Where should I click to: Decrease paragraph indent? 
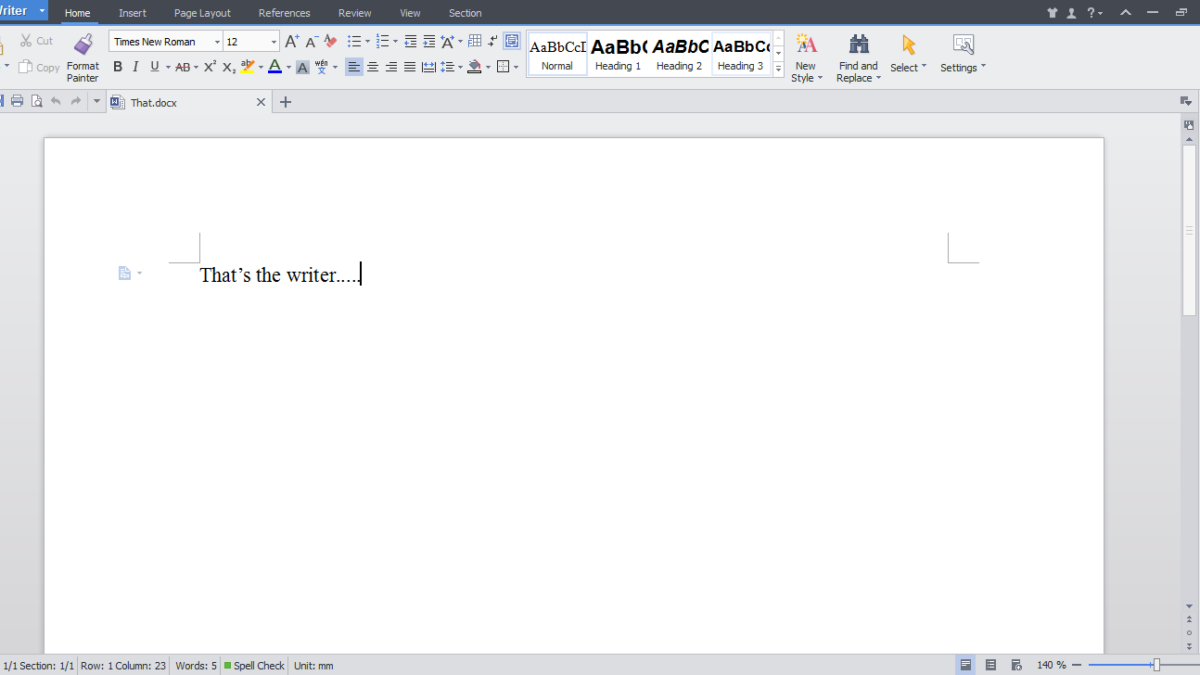pyautogui.click(x=410, y=41)
